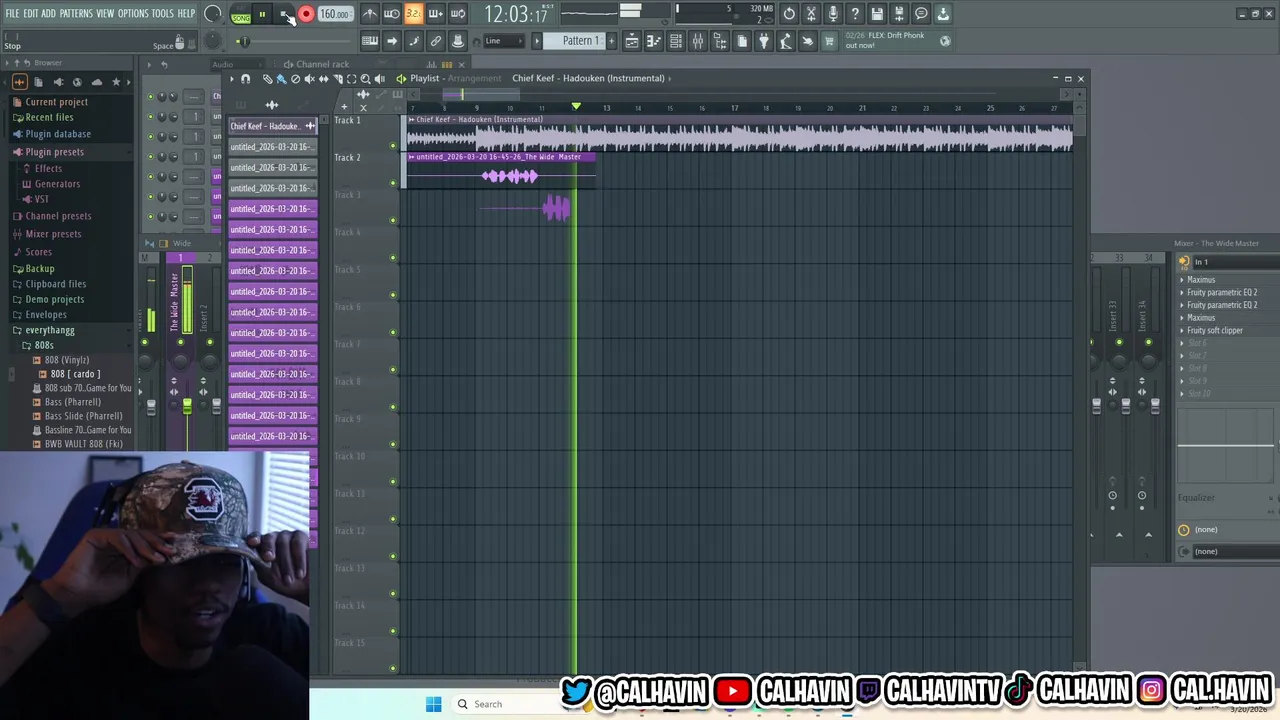Image resolution: width=1280 pixels, height=720 pixels.
Task: Open the VIEW menu
Action: 105,14
